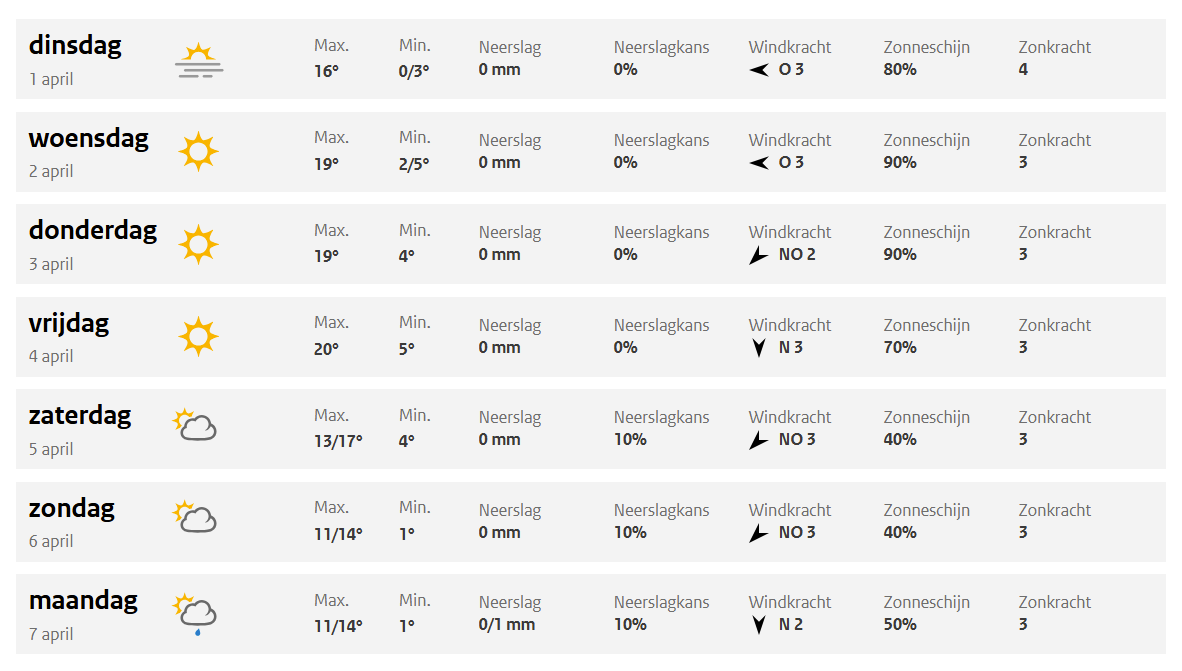Click zondag's Neerslagkans 10% value
This screenshot has width=1182, height=671.
click(x=630, y=532)
